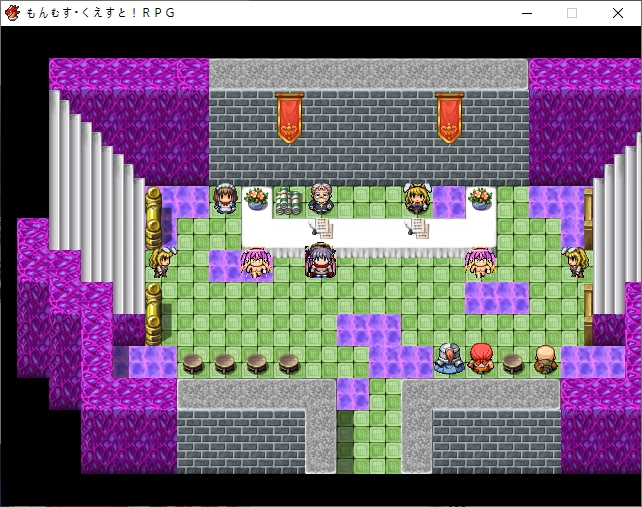Image resolution: width=642 pixels, height=507 pixels.
Task: Click the blonde bunny girl behind the counter
Action: click(x=417, y=199)
